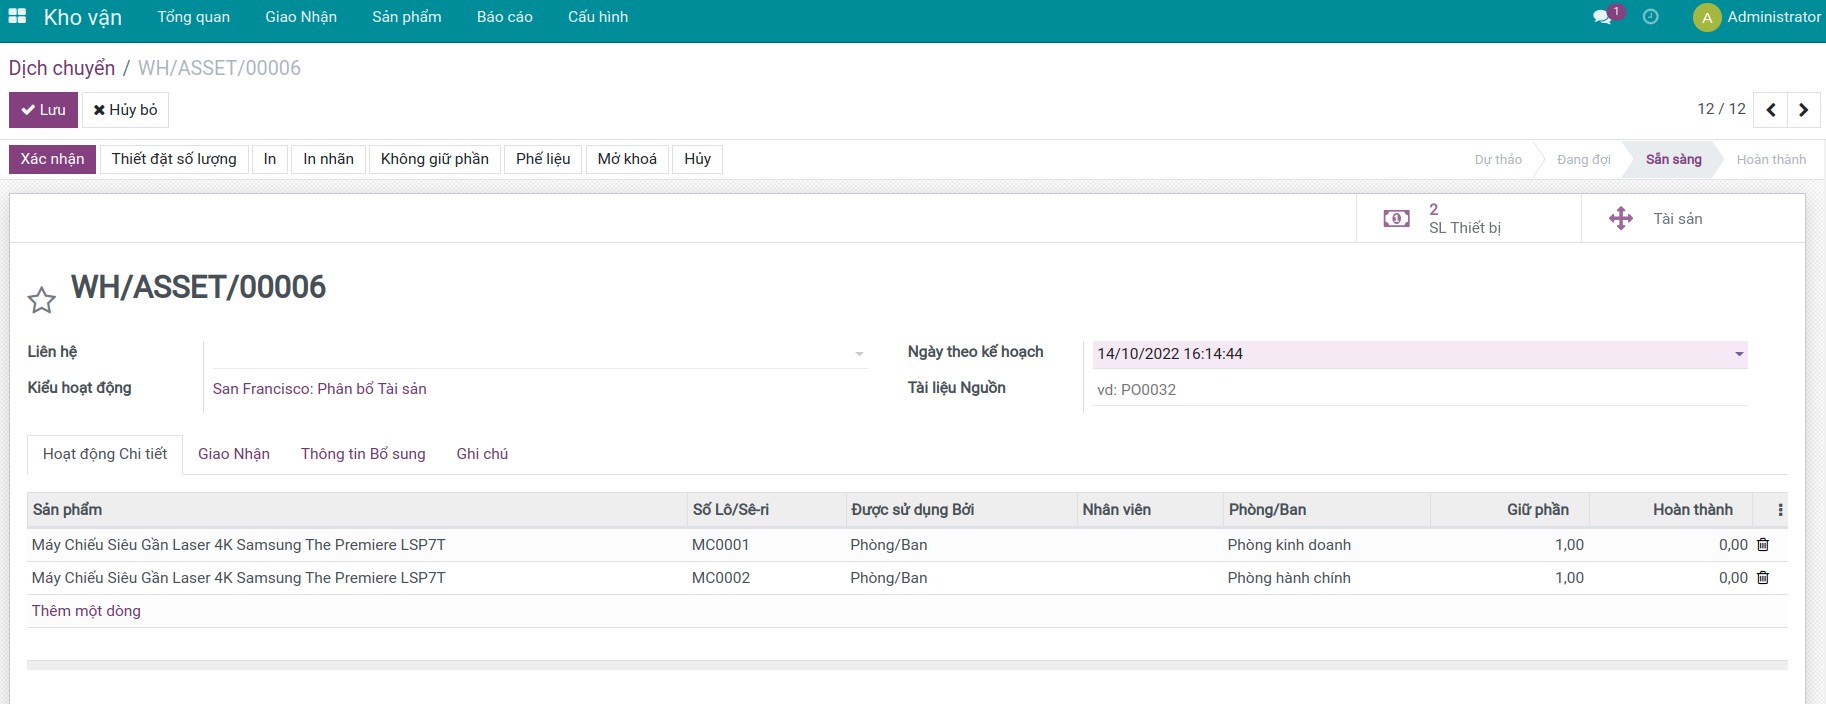The height and width of the screenshot is (704, 1826).
Task: Go to next record arrow
Action: point(1803,110)
